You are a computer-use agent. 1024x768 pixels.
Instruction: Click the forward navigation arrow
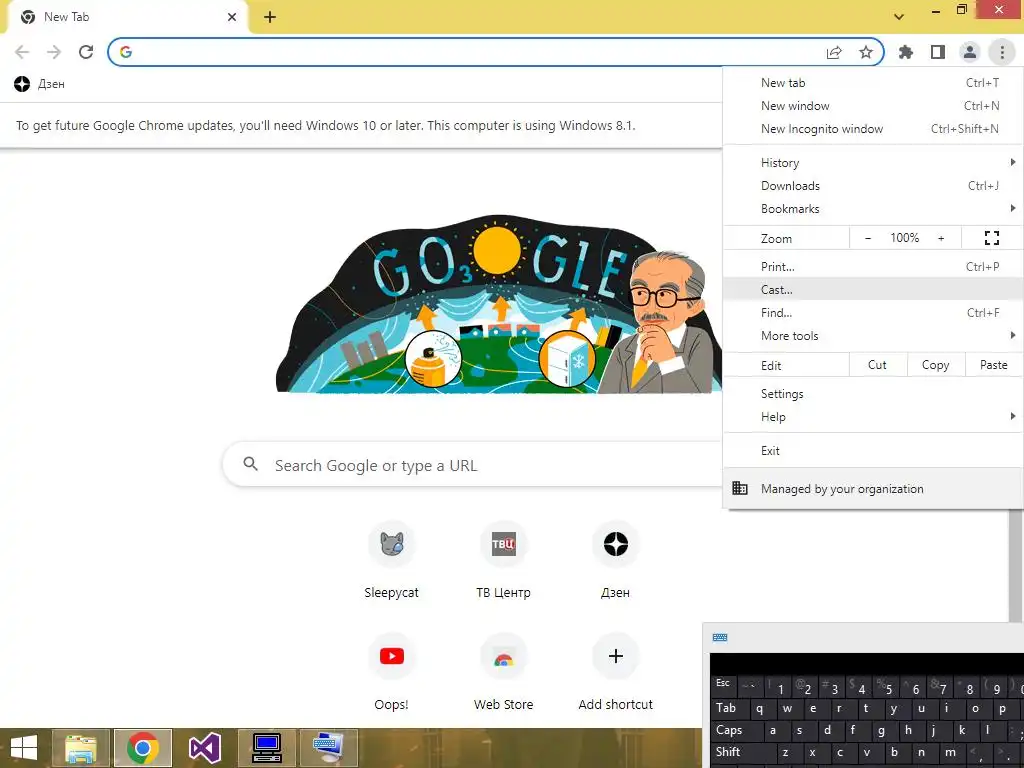[54, 52]
